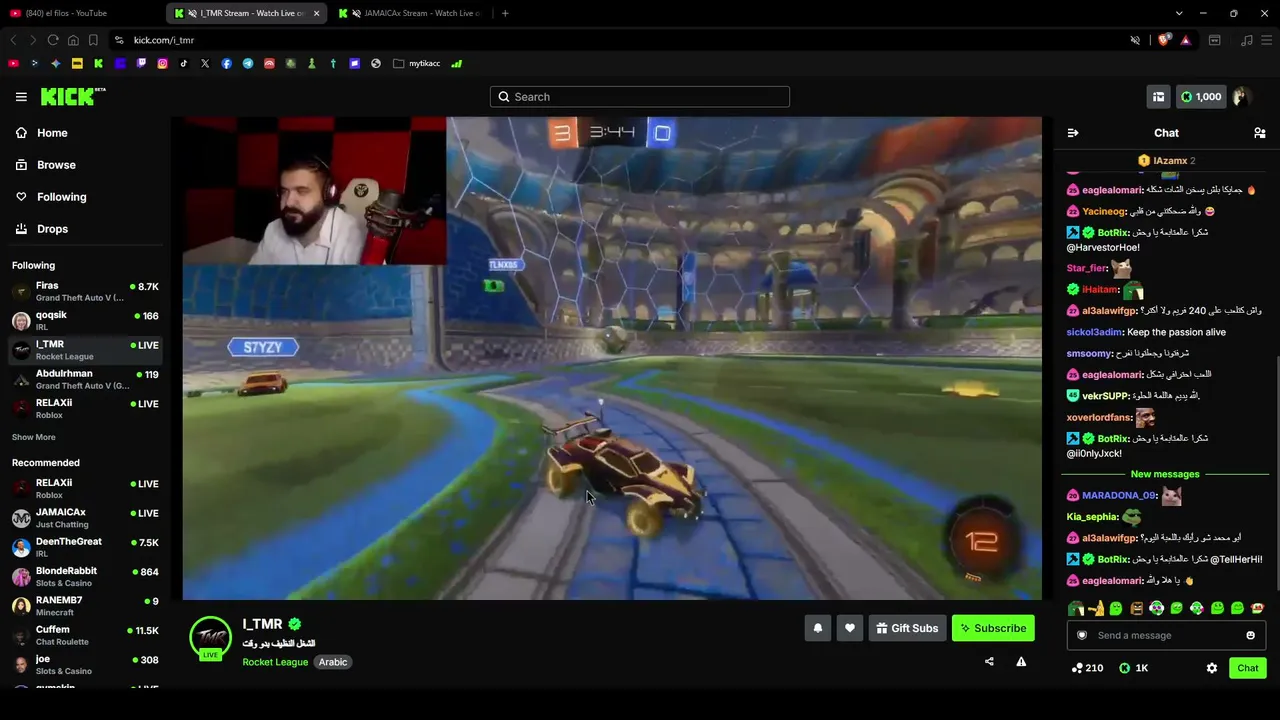Share the stream
Screen dimensions: 1280x720
tap(989, 661)
